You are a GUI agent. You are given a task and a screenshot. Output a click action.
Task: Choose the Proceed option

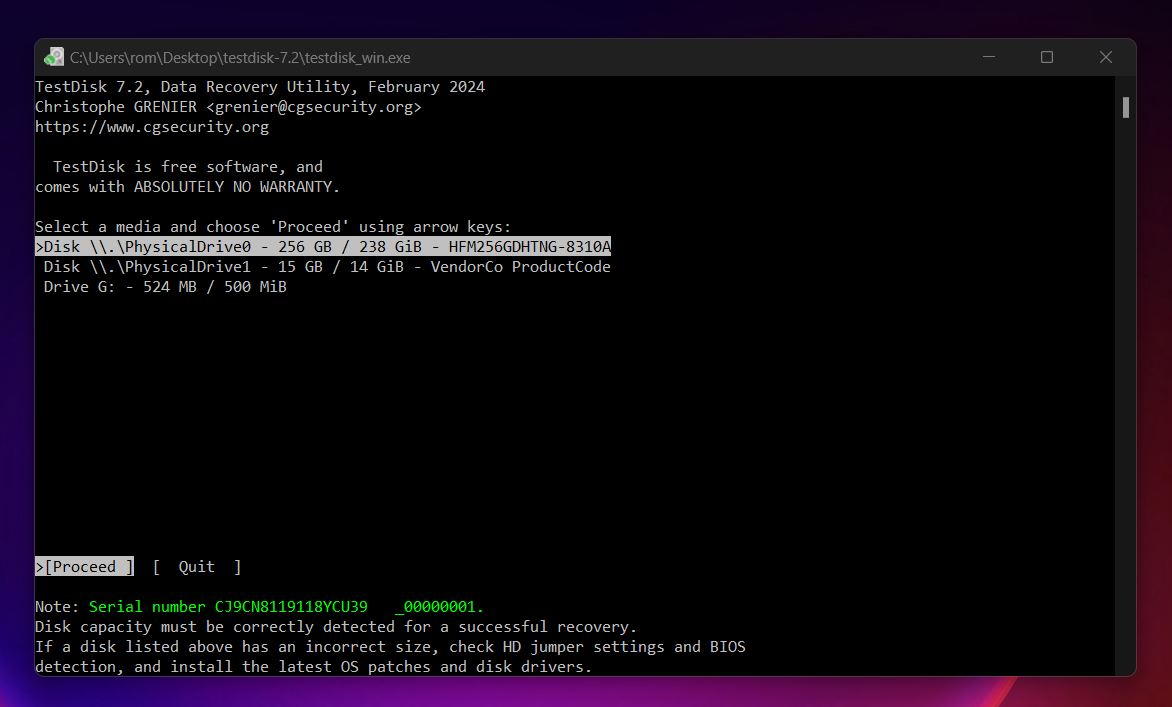tap(84, 566)
